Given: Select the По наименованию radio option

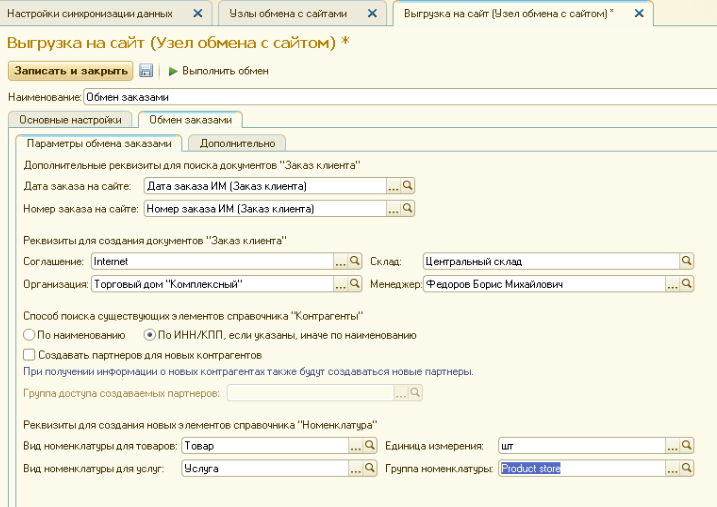Looking at the screenshot, I should [x=29, y=335].
